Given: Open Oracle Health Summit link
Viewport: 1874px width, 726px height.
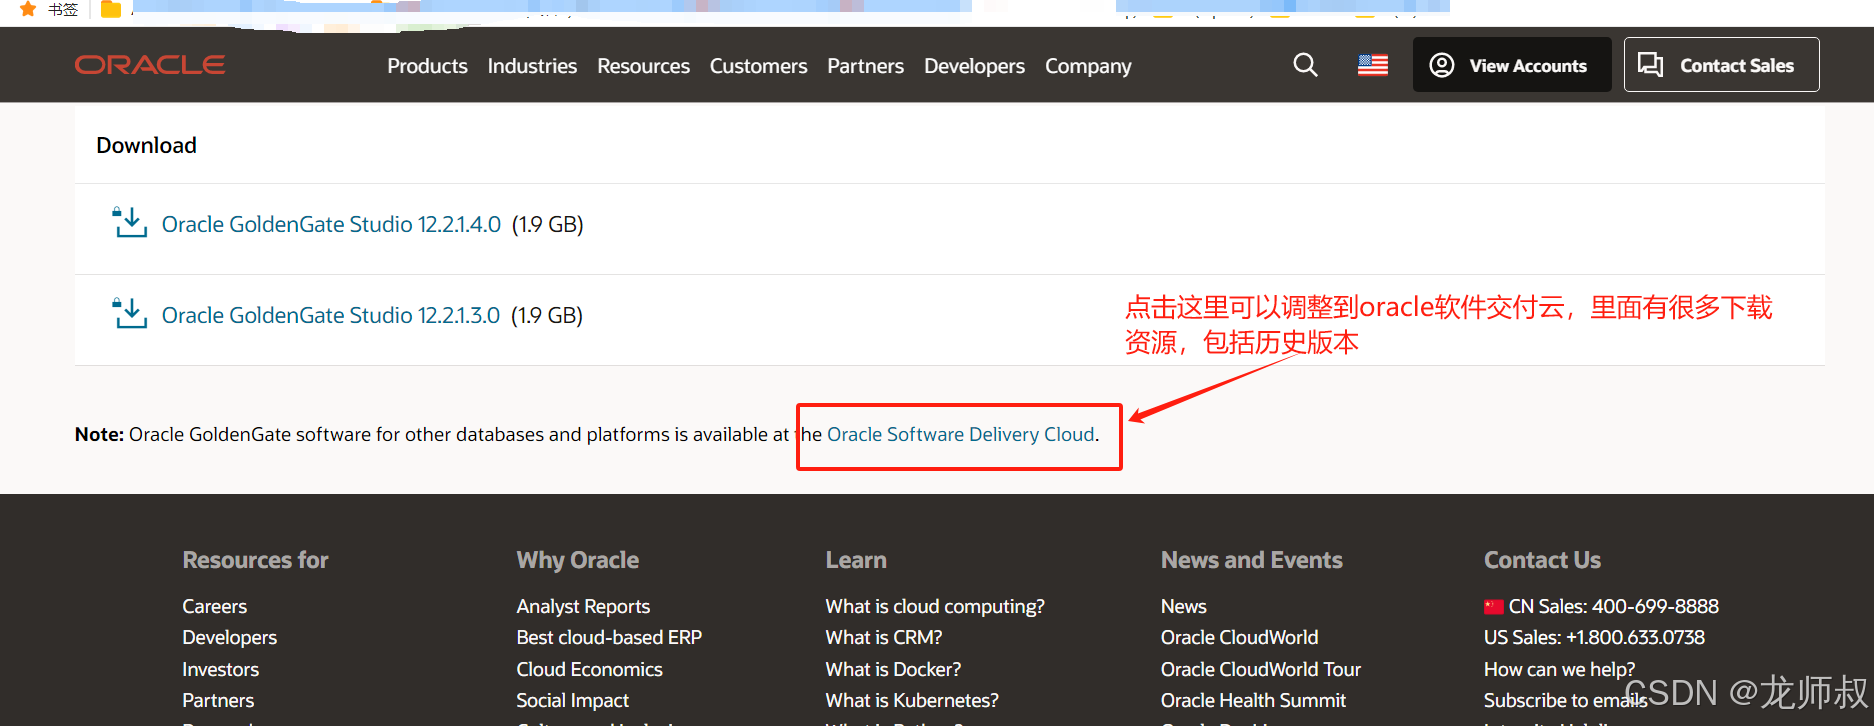Looking at the screenshot, I should click(1253, 700).
